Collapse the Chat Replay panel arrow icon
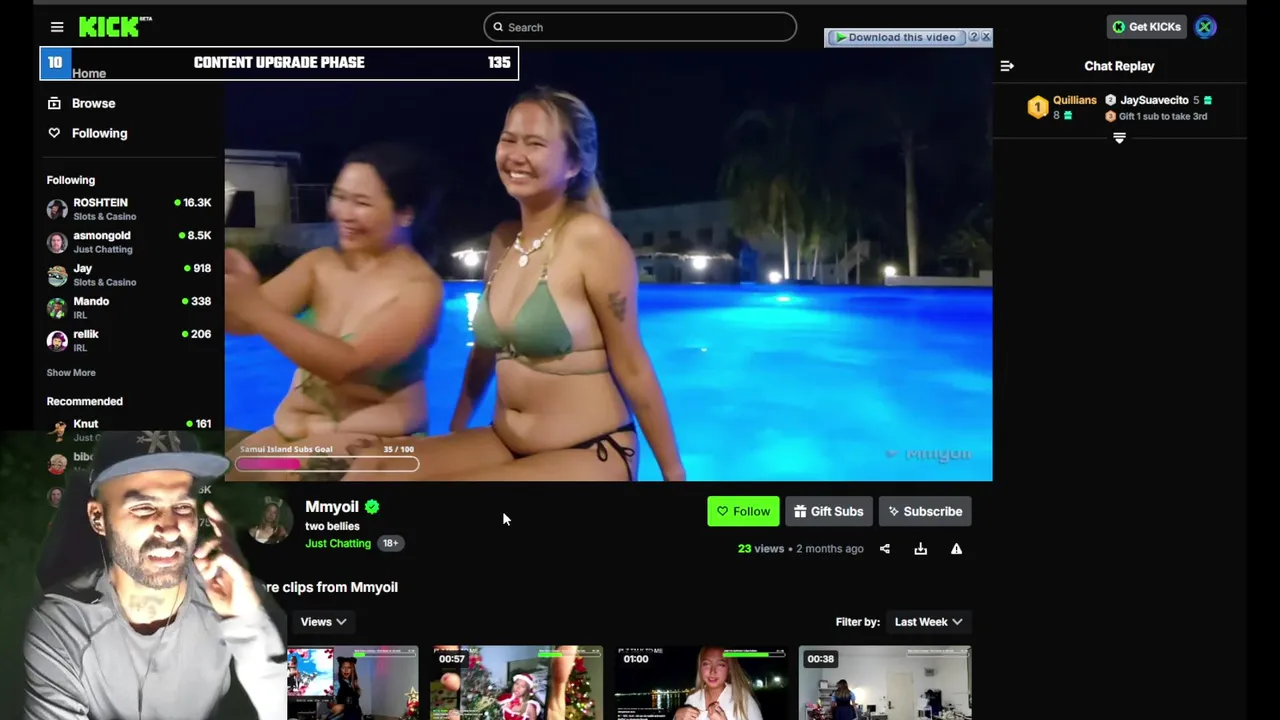Screen dimensions: 1280x720 1007,66
